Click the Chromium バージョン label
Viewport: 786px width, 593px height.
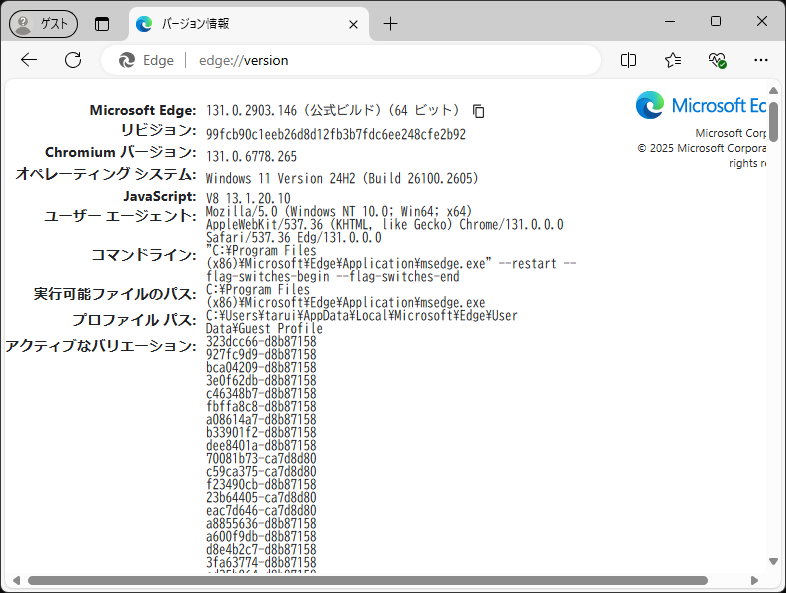coord(120,152)
